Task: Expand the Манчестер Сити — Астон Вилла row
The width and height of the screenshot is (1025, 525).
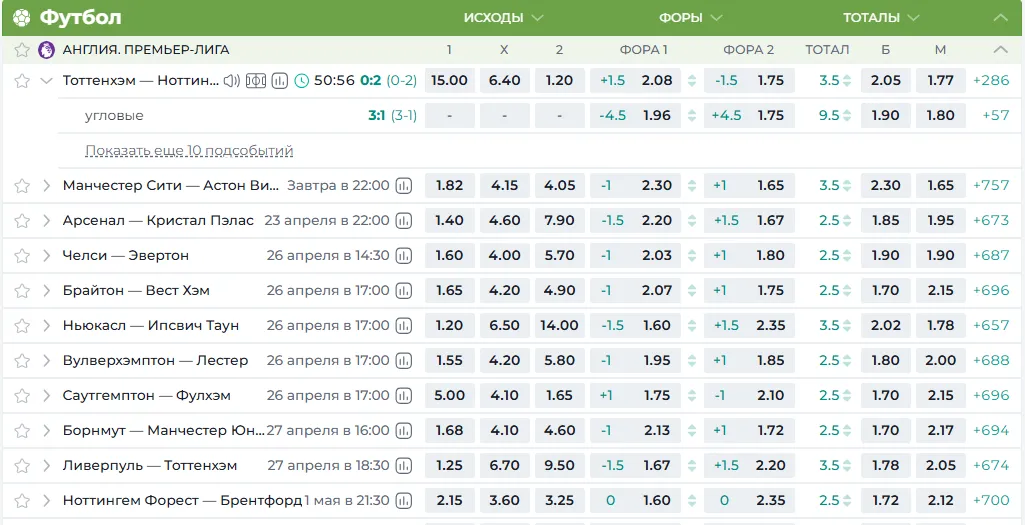Action: (46, 185)
